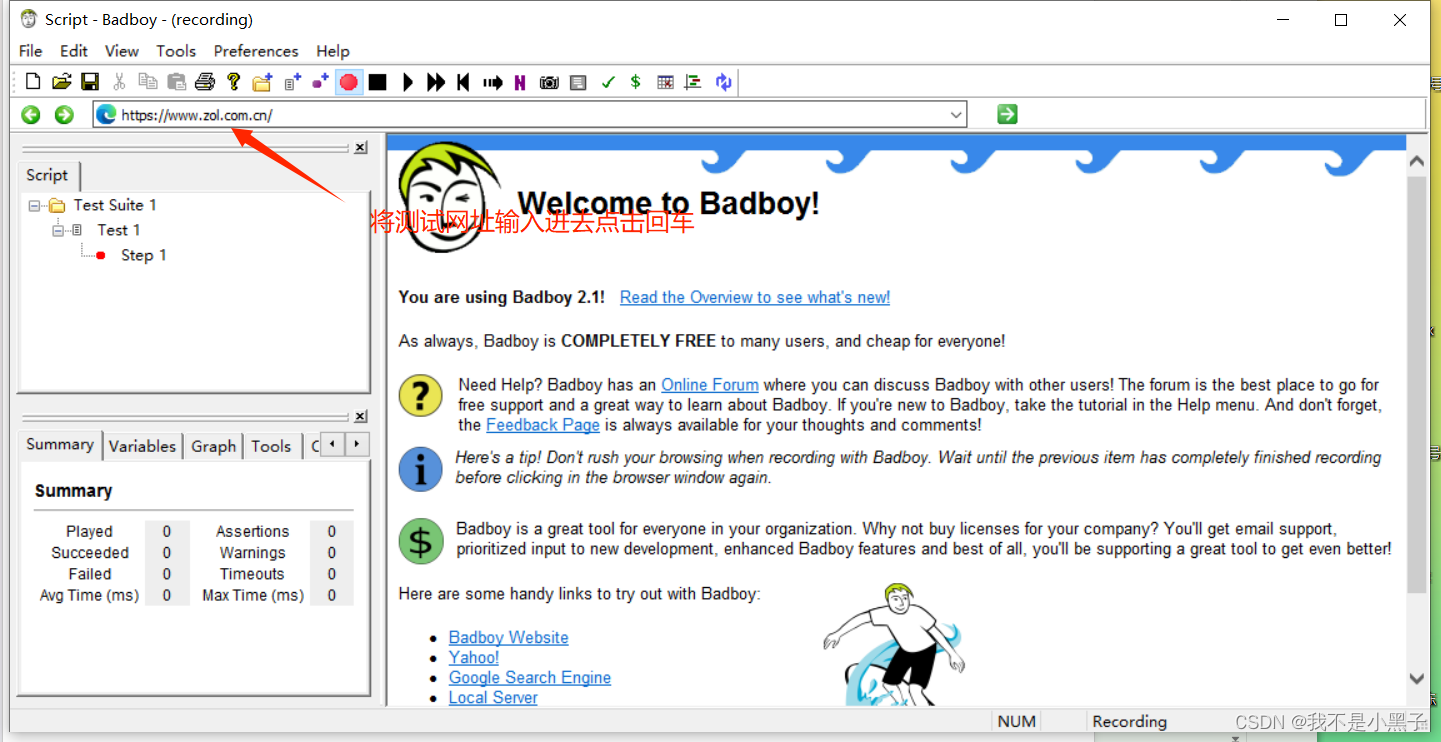This screenshot has height=742, width=1441.
Task: Open the Online Forum link
Action: click(710, 385)
